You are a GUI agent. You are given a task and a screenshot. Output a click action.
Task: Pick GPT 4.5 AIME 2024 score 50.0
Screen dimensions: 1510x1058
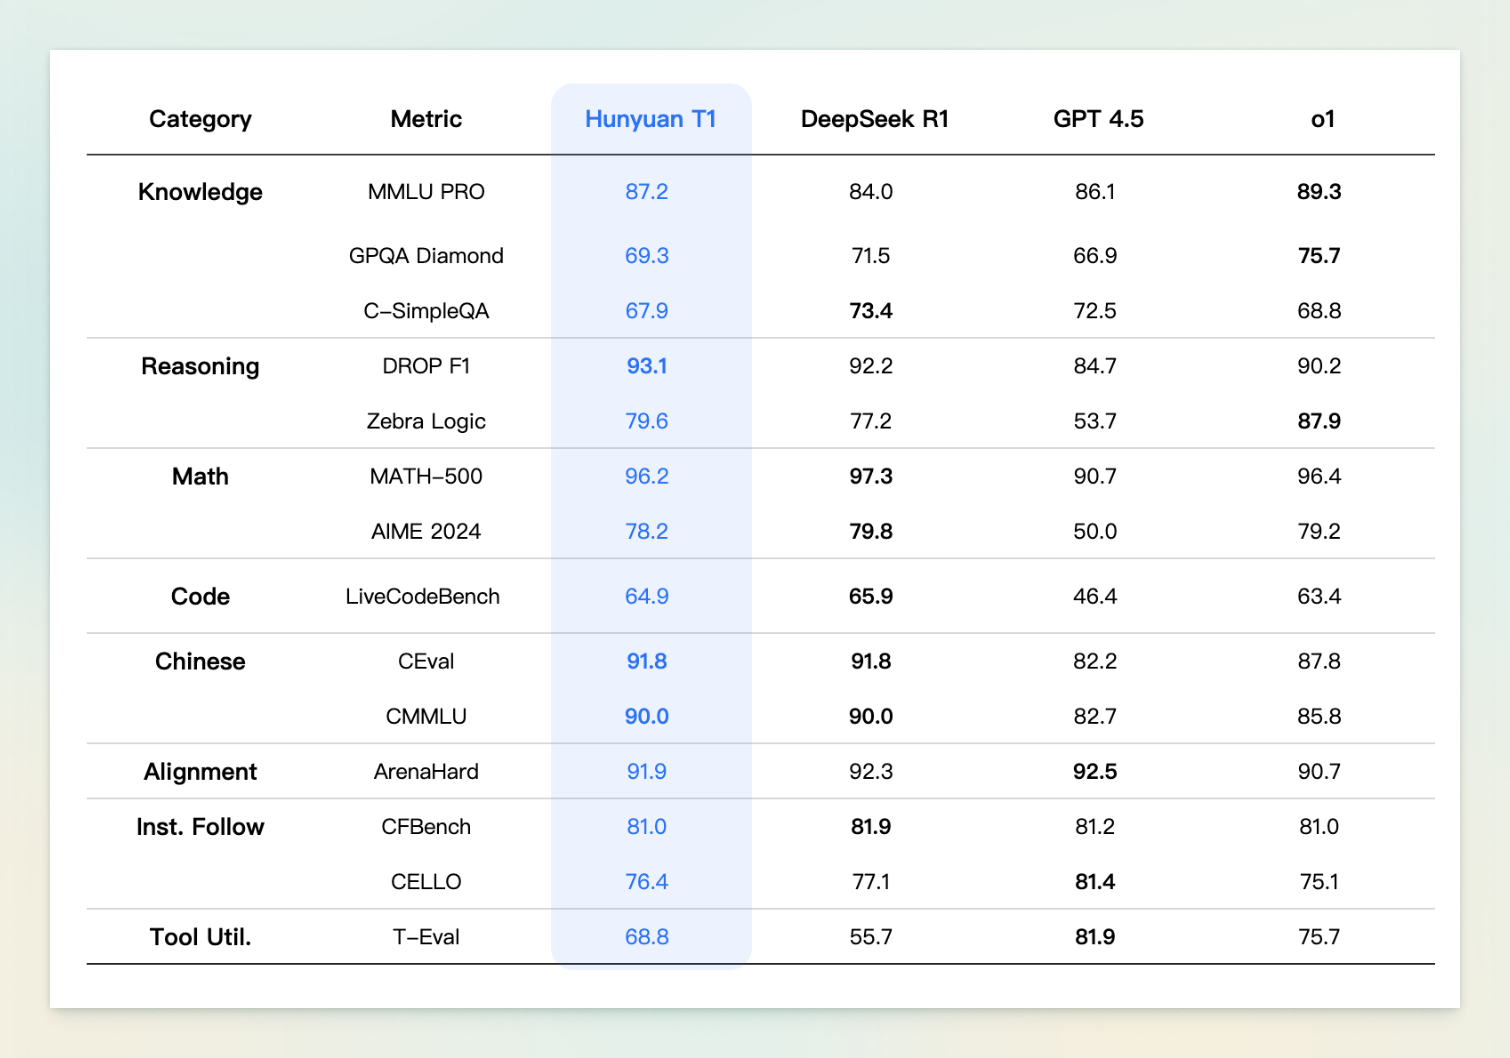pos(1095,531)
